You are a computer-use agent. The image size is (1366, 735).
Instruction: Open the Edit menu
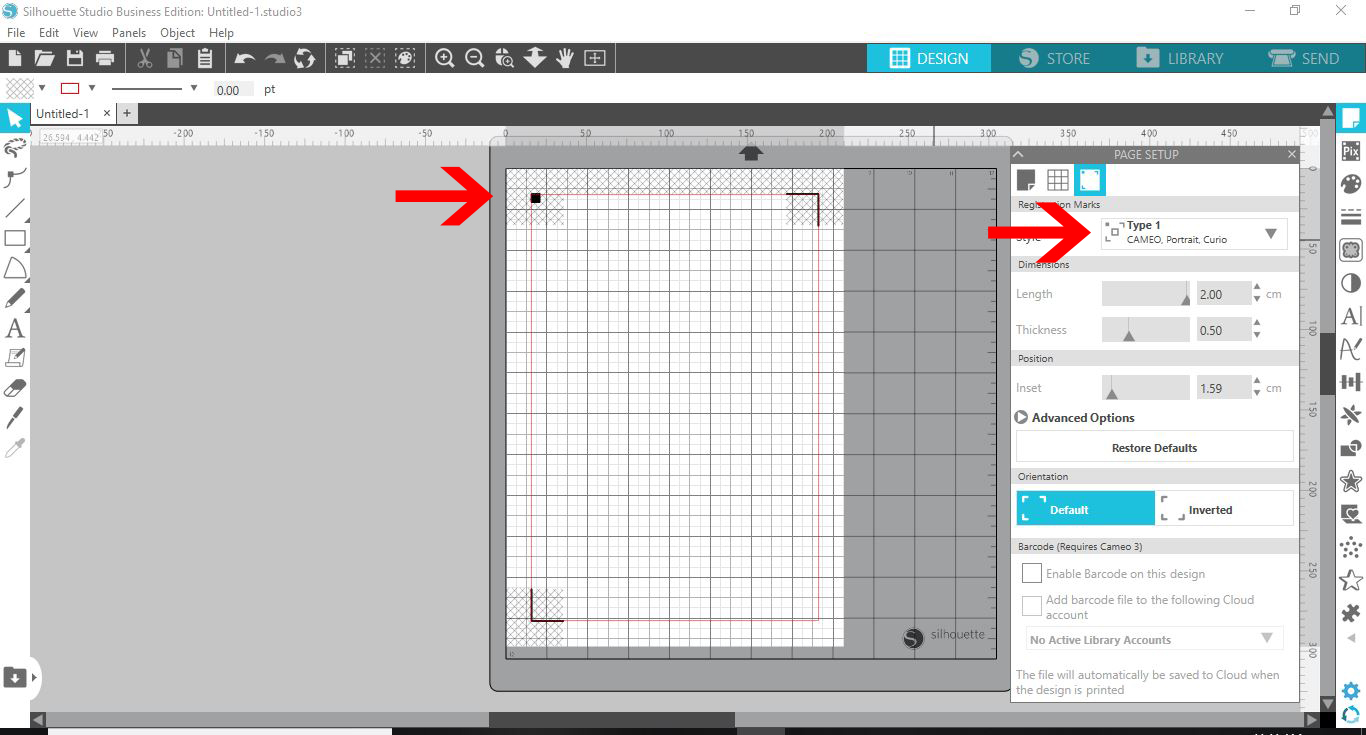coord(49,32)
